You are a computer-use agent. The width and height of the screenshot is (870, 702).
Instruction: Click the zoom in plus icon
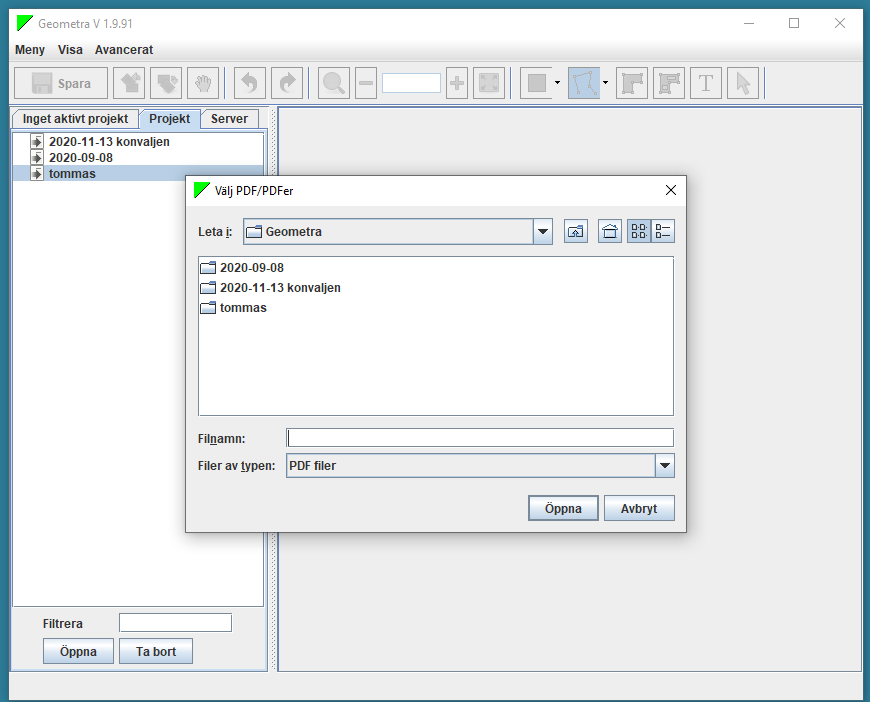point(457,83)
